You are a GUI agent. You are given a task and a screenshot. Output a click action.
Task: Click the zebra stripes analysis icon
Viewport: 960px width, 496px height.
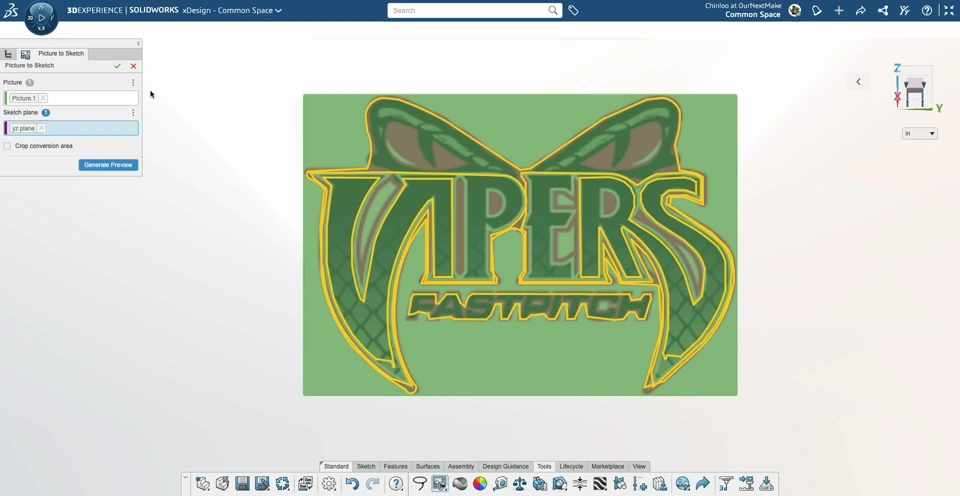pyautogui.click(x=600, y=484)
